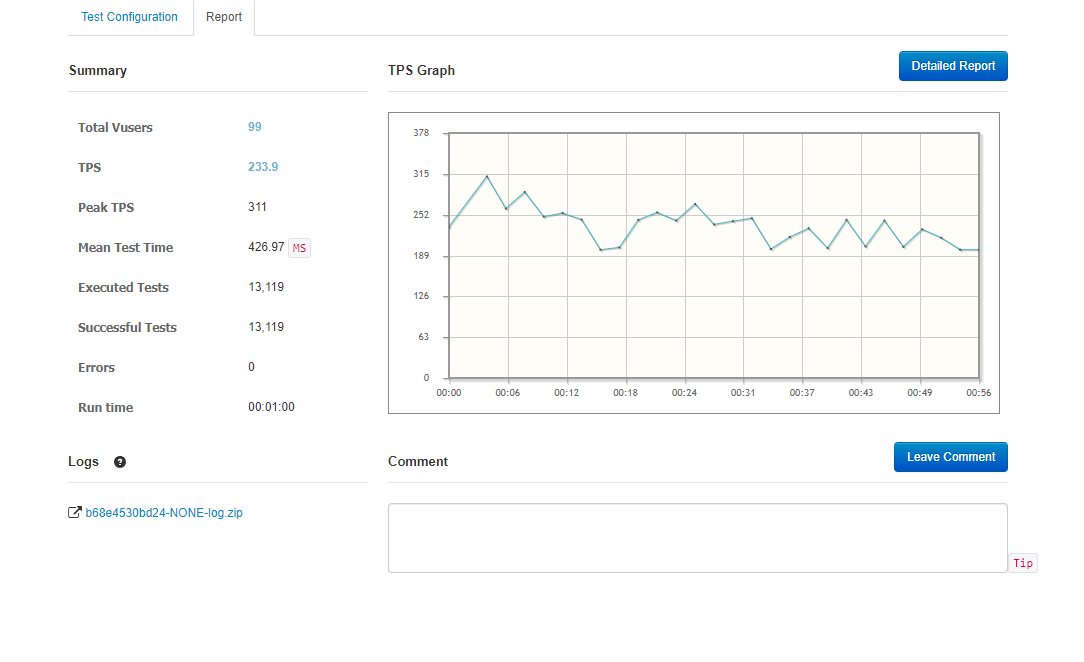Click the 00:31 x-axis label

743,393
